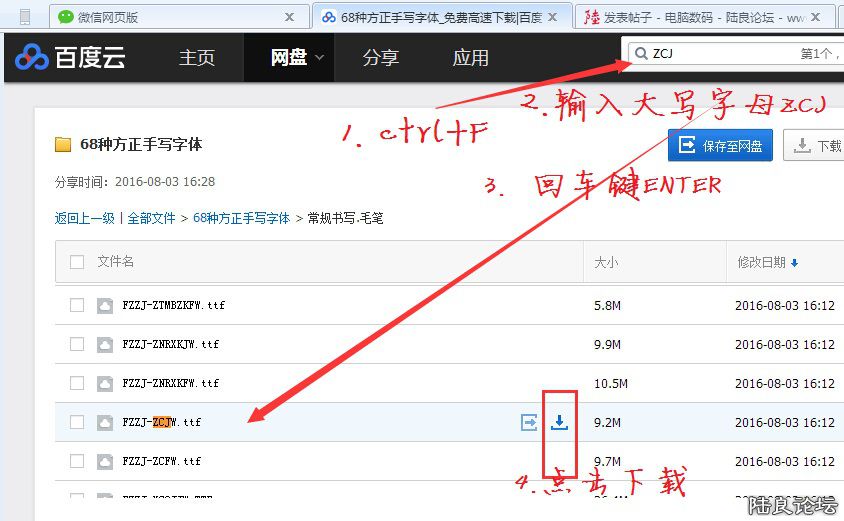Click the Baidu Cloud logo

[x=70, y=58]
